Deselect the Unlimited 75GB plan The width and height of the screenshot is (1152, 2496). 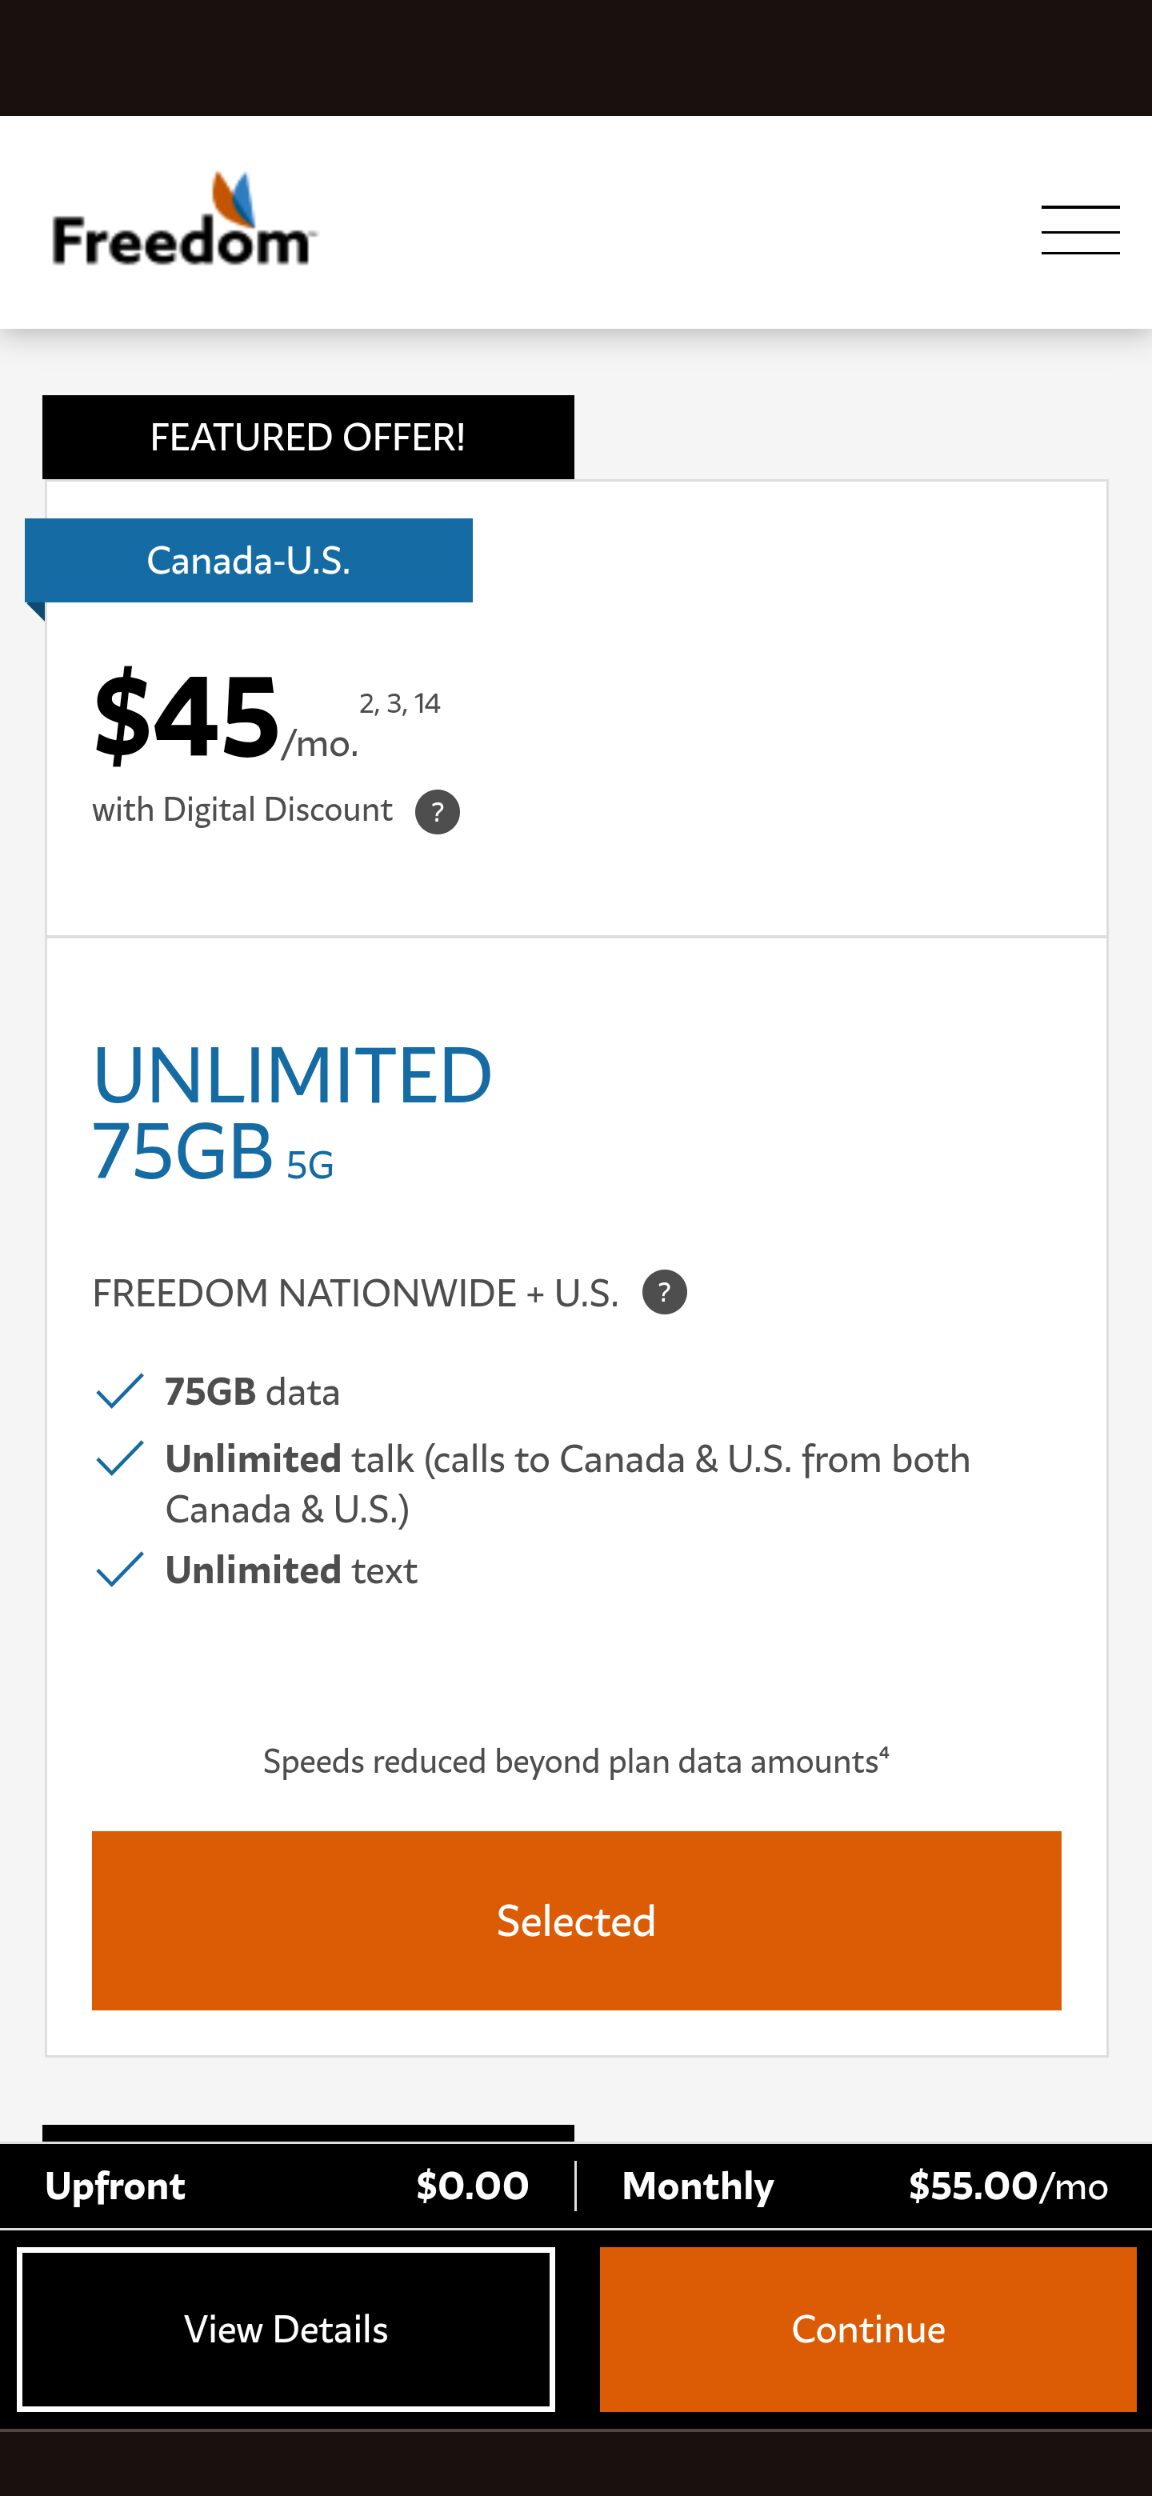click(x=576, y=1920)
